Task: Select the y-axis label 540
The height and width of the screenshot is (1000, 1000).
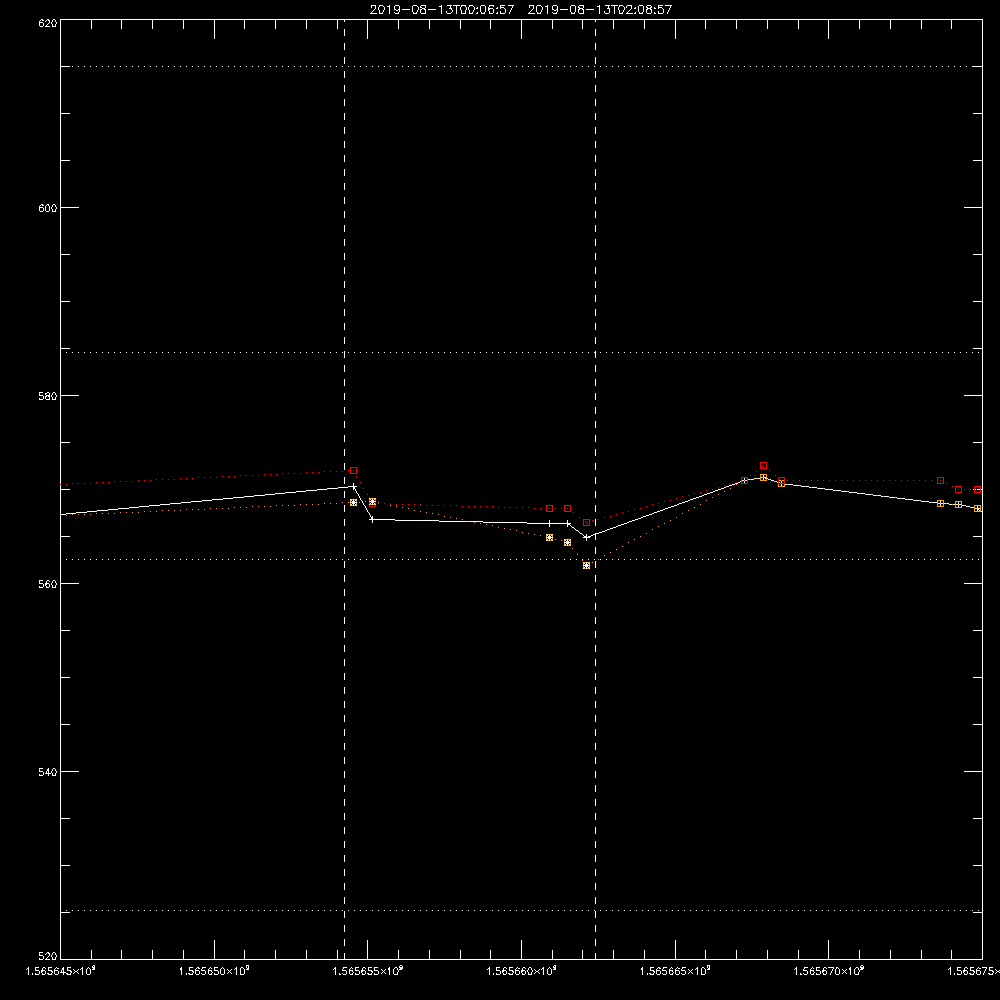Action: pyautogui.click(x=48, y=772)
